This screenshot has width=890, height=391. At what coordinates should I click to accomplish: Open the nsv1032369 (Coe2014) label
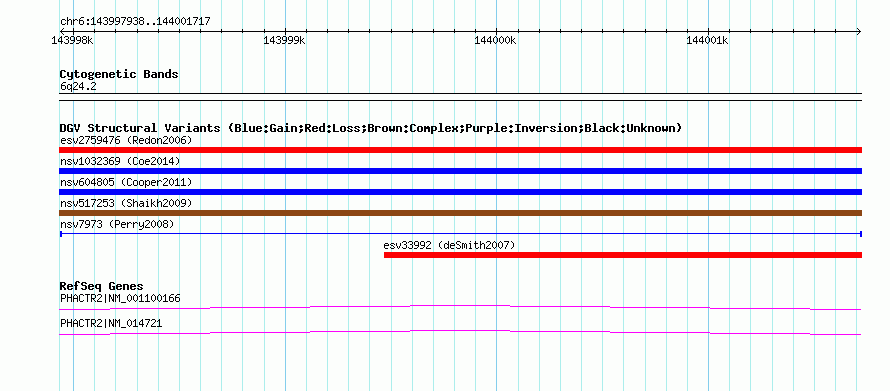point(120,161)
